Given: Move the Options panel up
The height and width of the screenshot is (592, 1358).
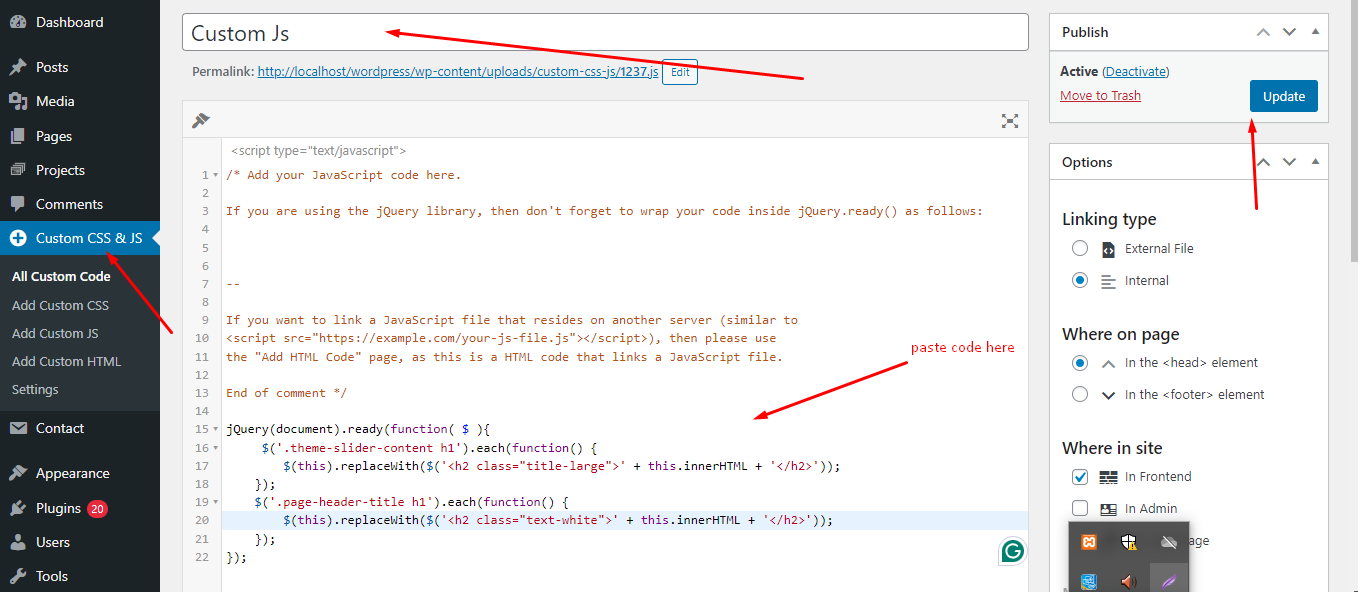Looking at the screenshot, I should point(1263,162).
